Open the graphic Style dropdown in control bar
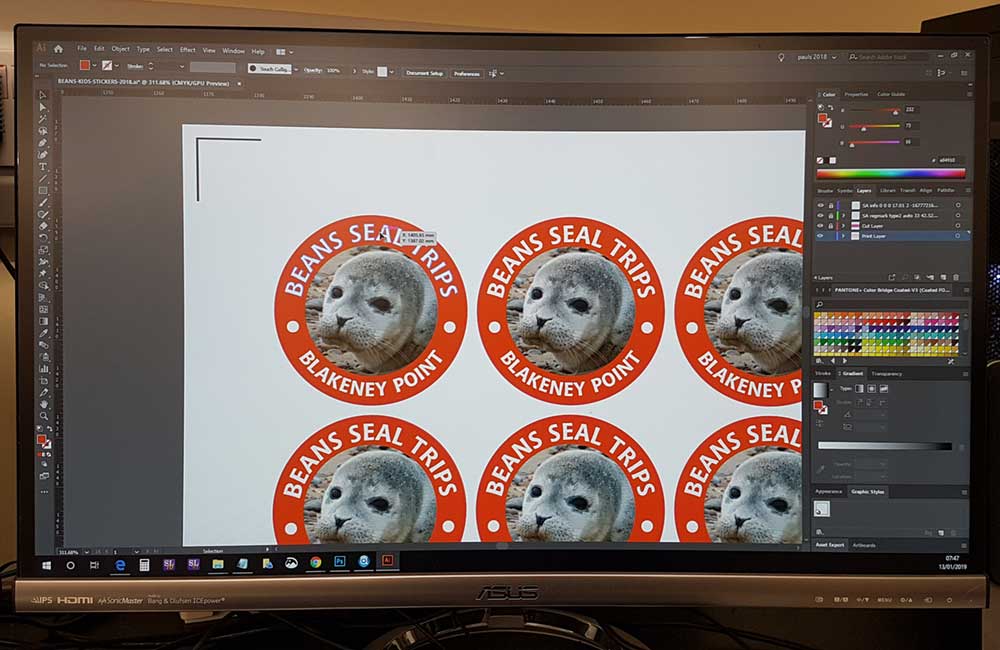This screenshot has height=650, width=1000. pyautogui.click(x=392, y=72)
